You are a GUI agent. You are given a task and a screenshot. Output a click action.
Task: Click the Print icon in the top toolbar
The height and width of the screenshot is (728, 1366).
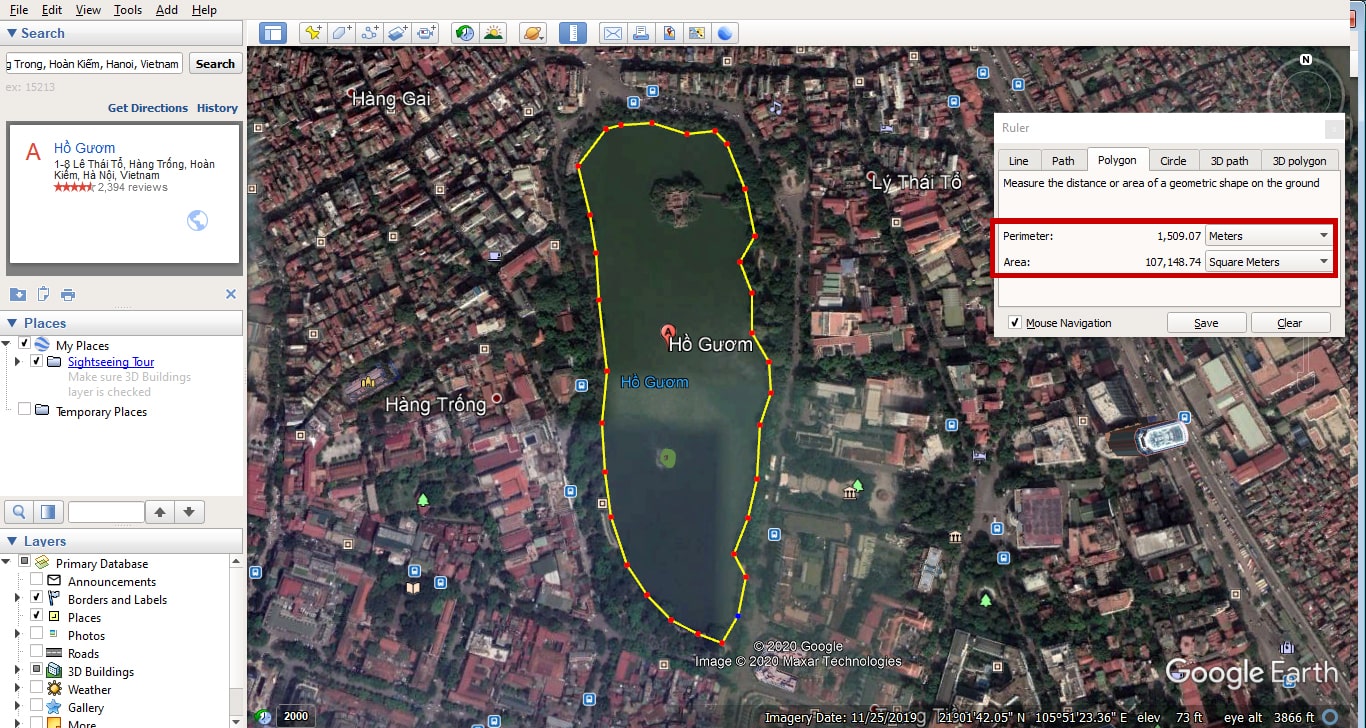pyautogui.click(x=641, y=33)
